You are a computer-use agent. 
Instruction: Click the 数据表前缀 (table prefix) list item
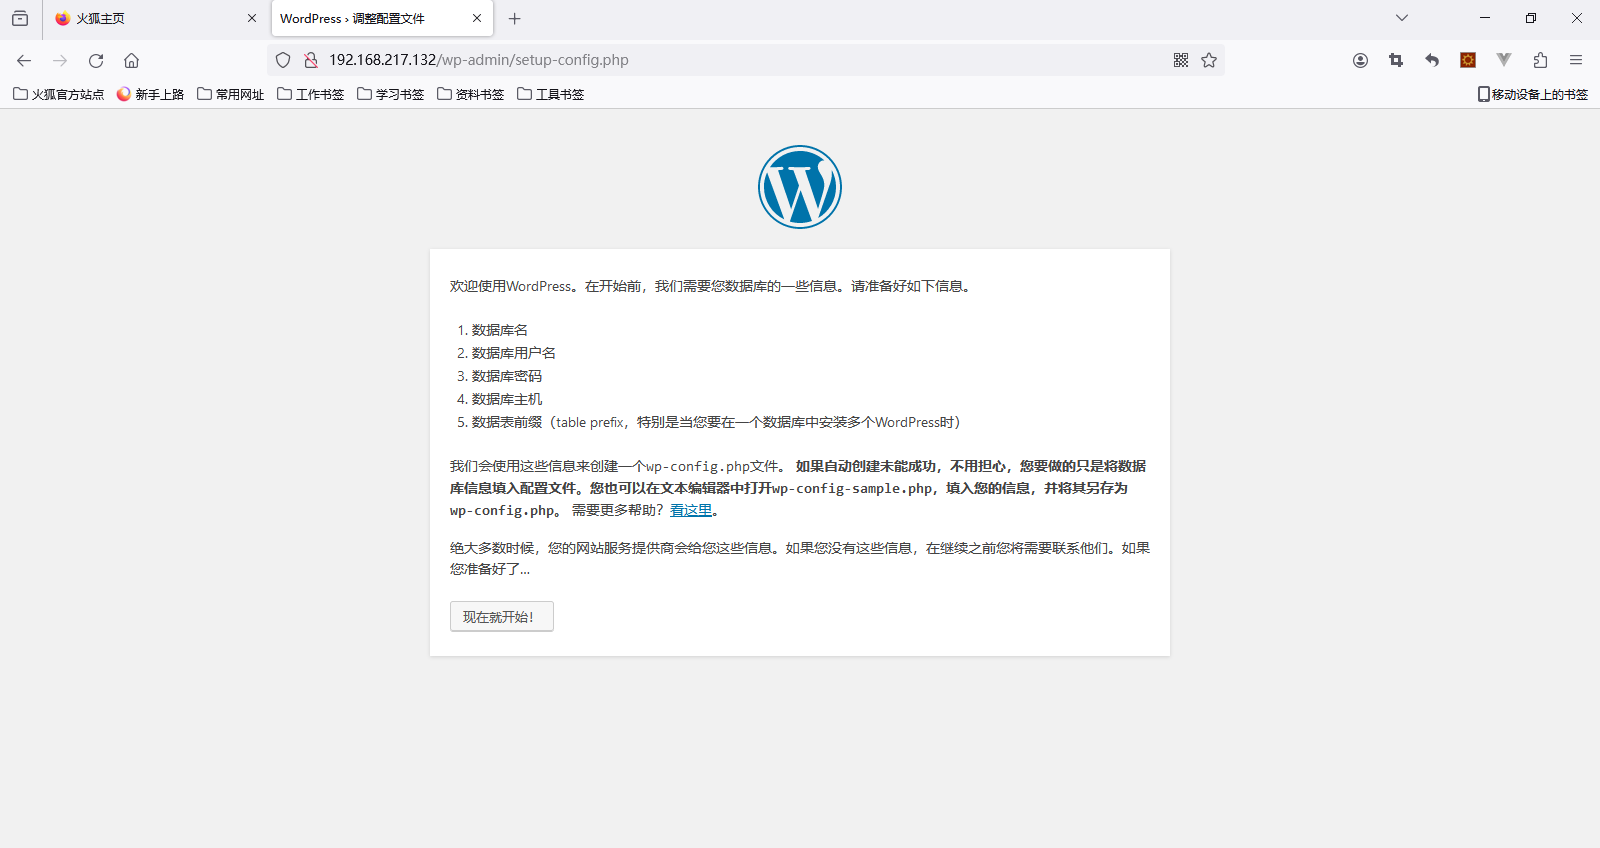click(x=716, y=422)
